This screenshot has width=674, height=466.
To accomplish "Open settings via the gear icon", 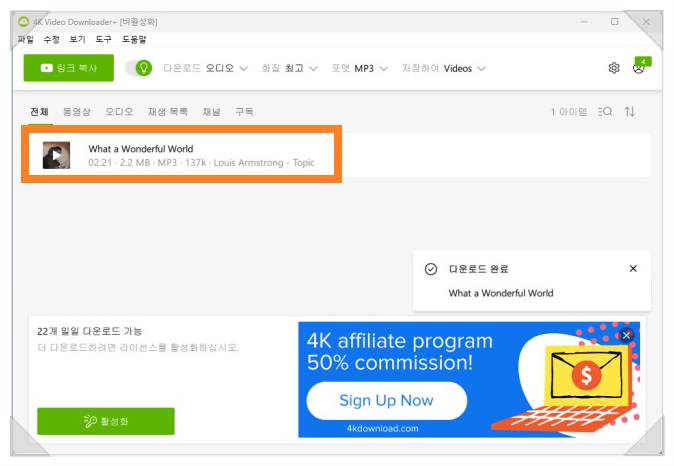I will click(x=614, y=68).
